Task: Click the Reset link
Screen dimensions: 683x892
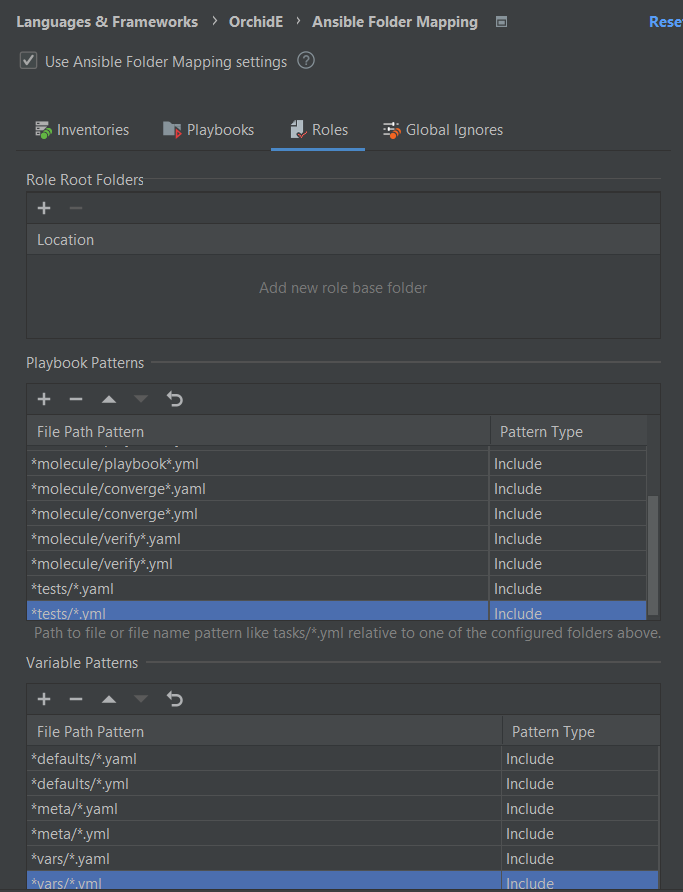Action: [x=665, y=22]
